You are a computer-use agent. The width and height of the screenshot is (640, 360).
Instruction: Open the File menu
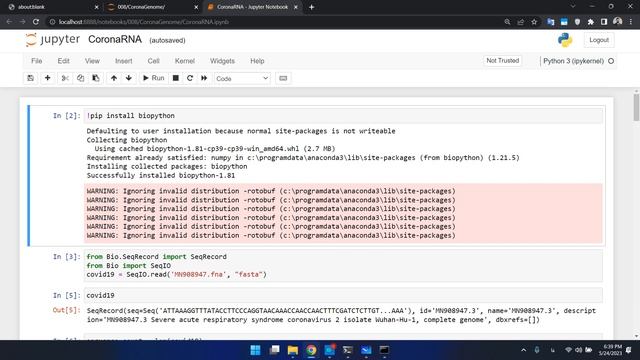pos(36,61)
